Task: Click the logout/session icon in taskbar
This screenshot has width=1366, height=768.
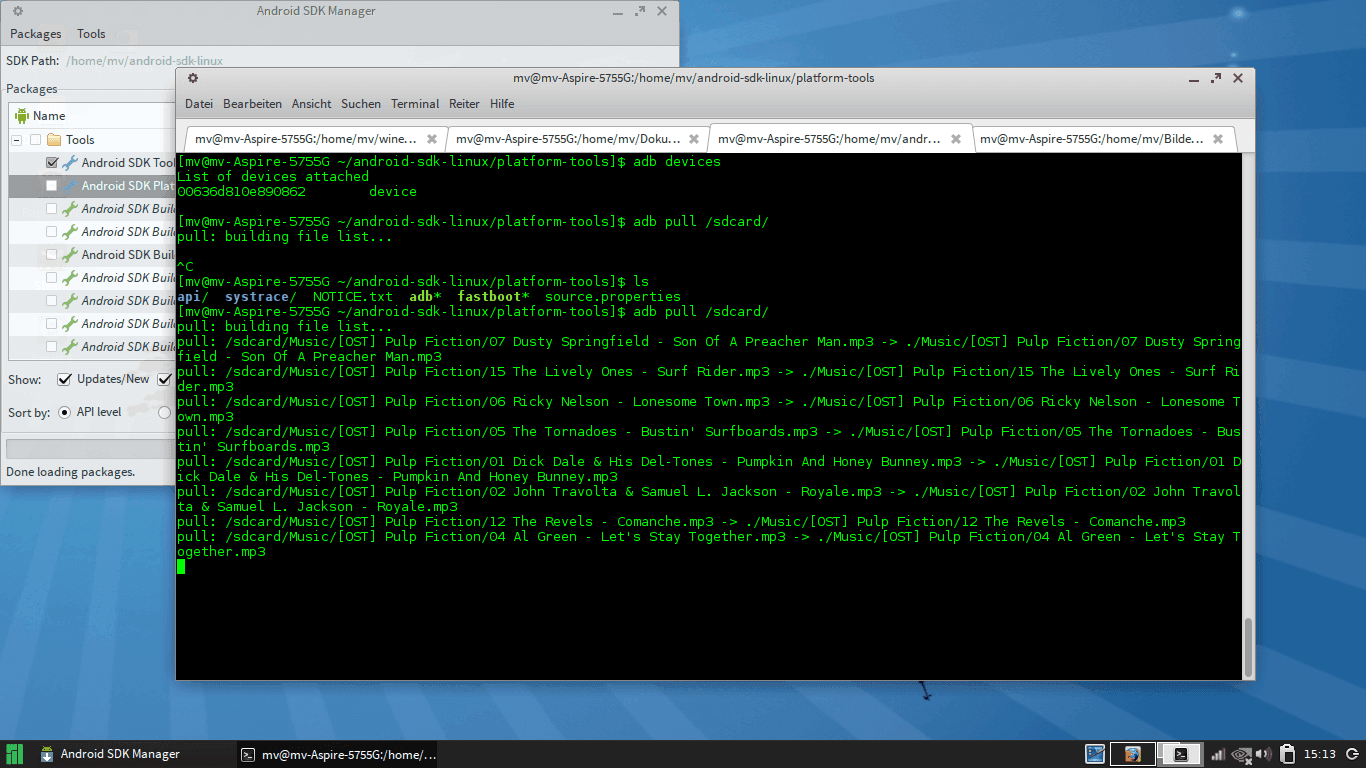Action: [1353, 754]
